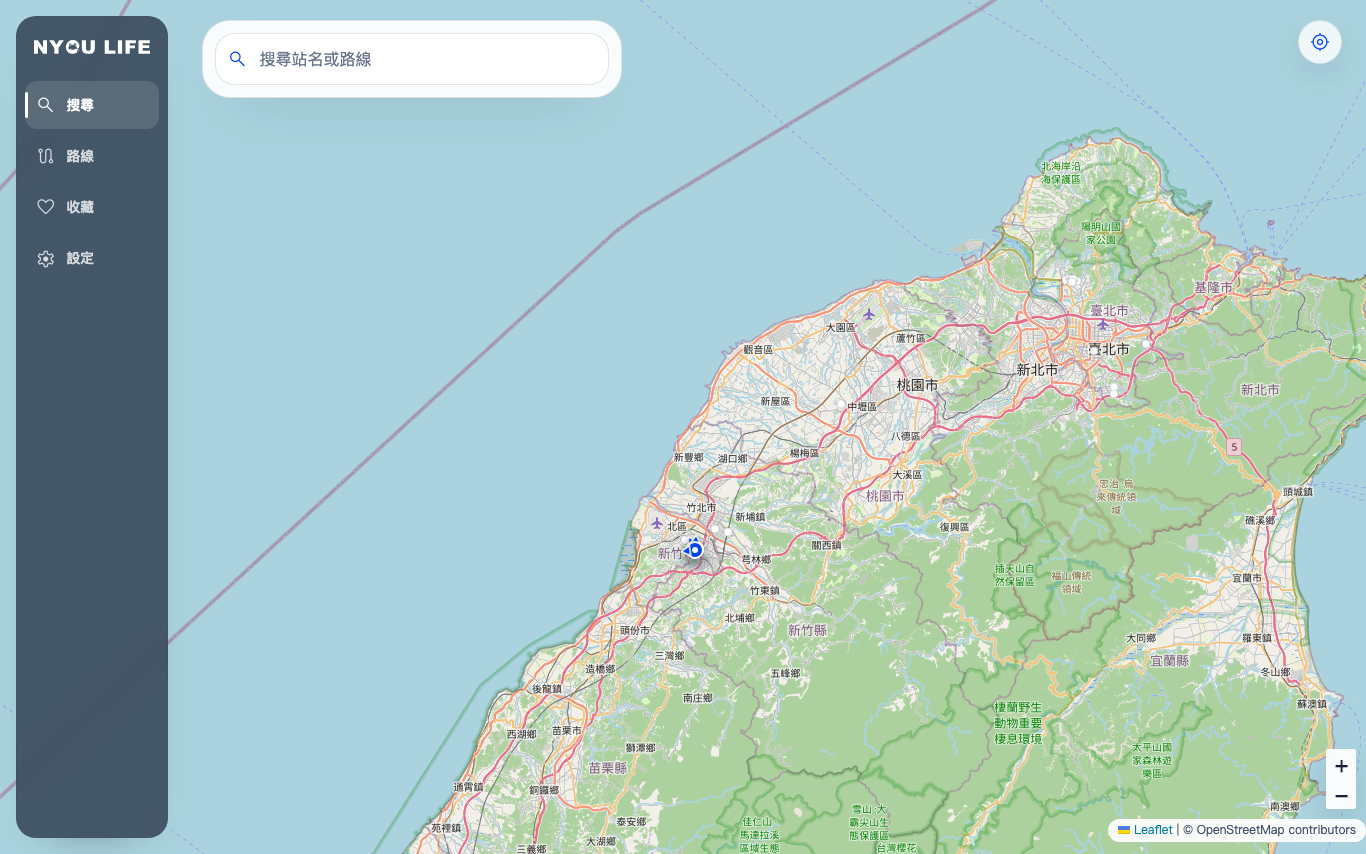Locate my position with the crosshair button

tap(1320, 42)
